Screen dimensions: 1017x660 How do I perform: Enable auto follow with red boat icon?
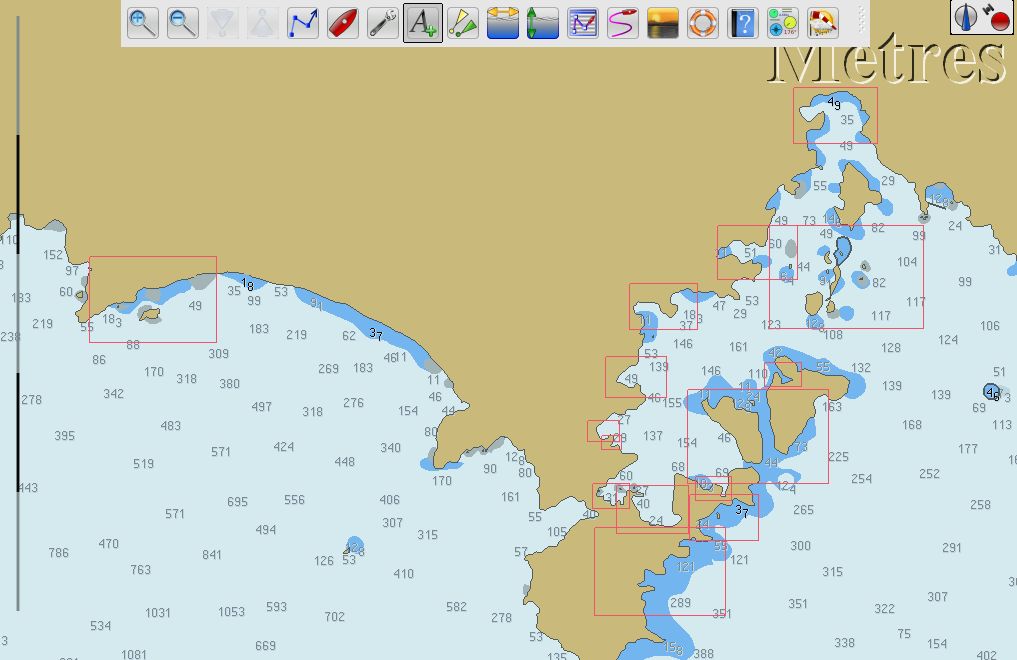pyautogui.click(x=343, y=23)
